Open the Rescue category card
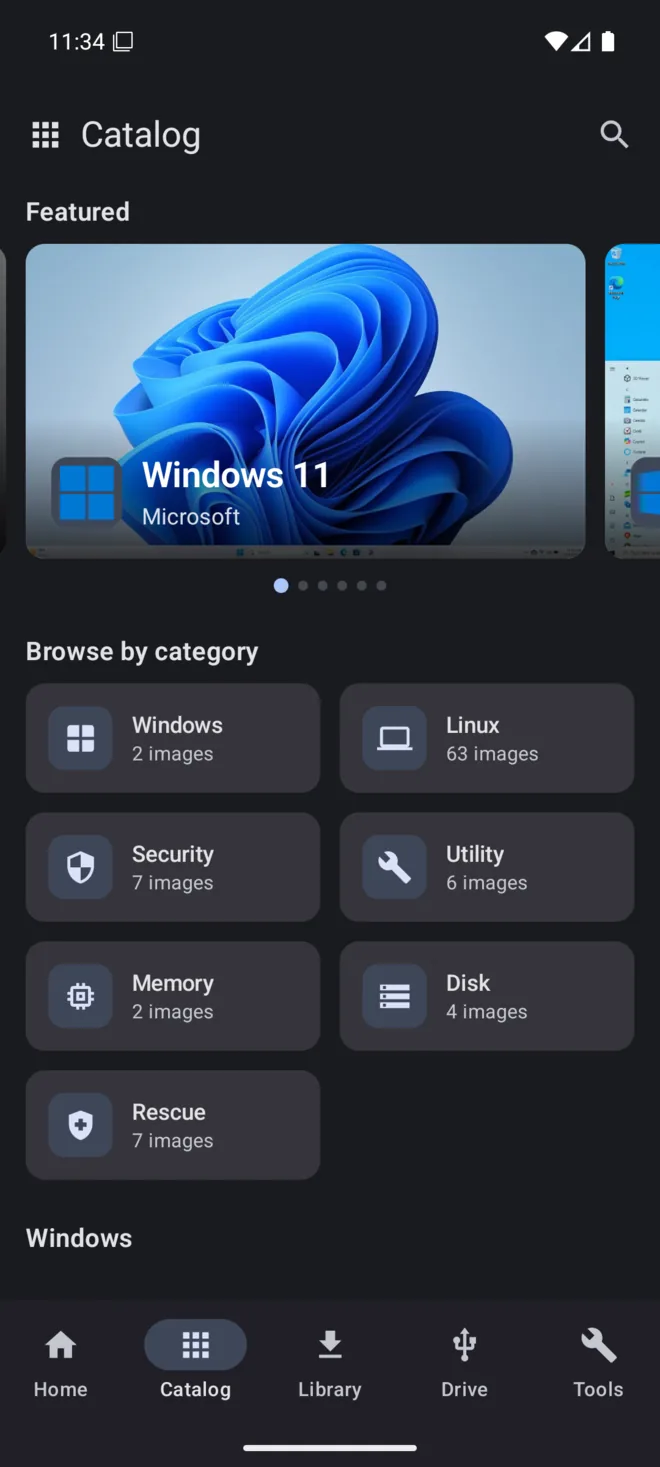Image resolution: width=660 pixels, height=1467 pixels. [x=173, y=1125]
